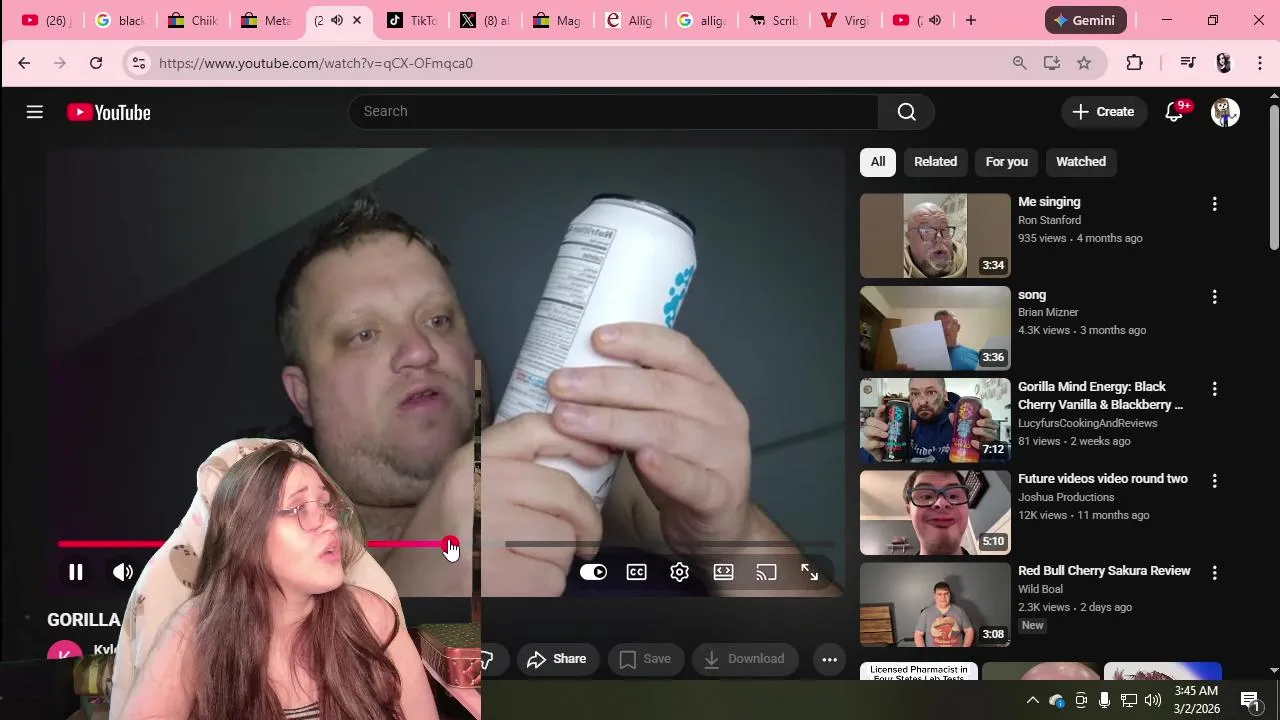The image size is (1280, 720).
Task: Open the player settings gear
Action: tap(679, 572)
